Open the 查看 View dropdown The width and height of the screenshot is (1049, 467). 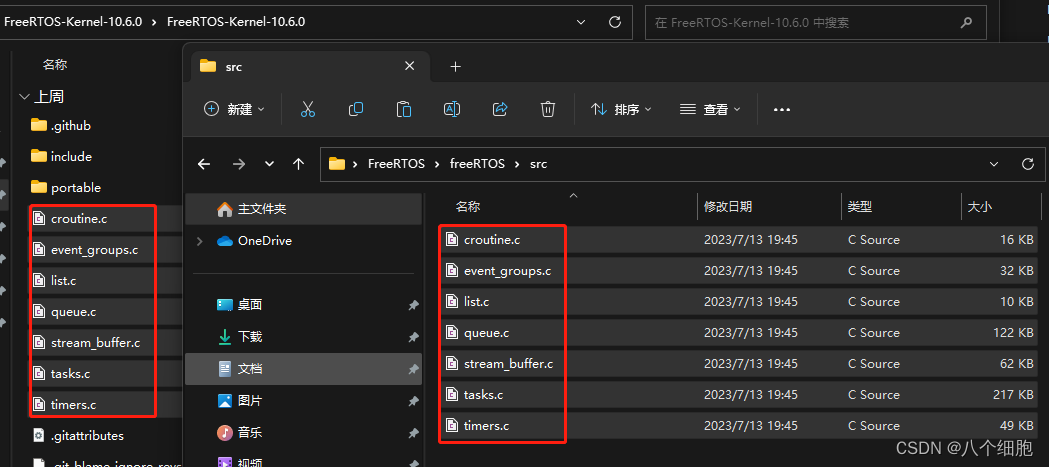click(710, 109)
